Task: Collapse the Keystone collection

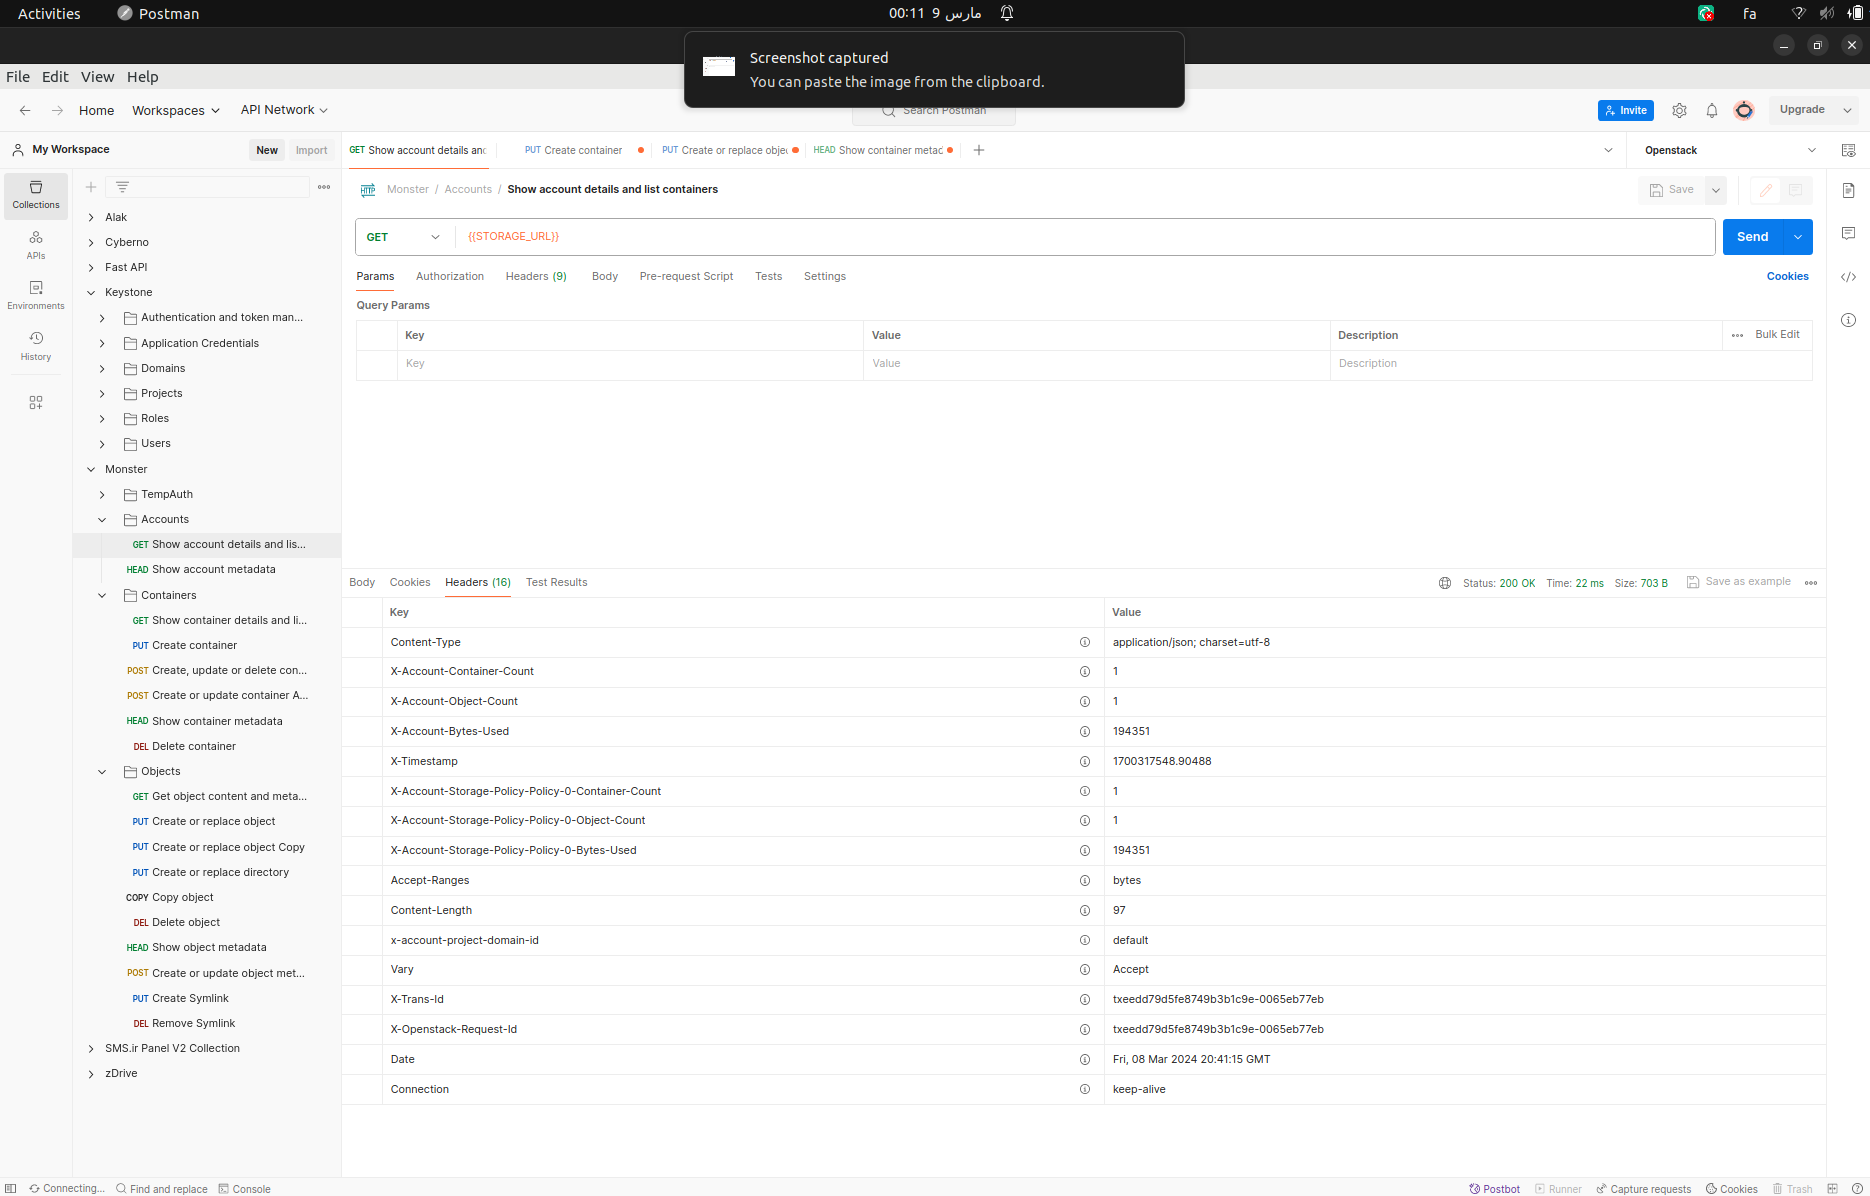Action: coord(91,293)
